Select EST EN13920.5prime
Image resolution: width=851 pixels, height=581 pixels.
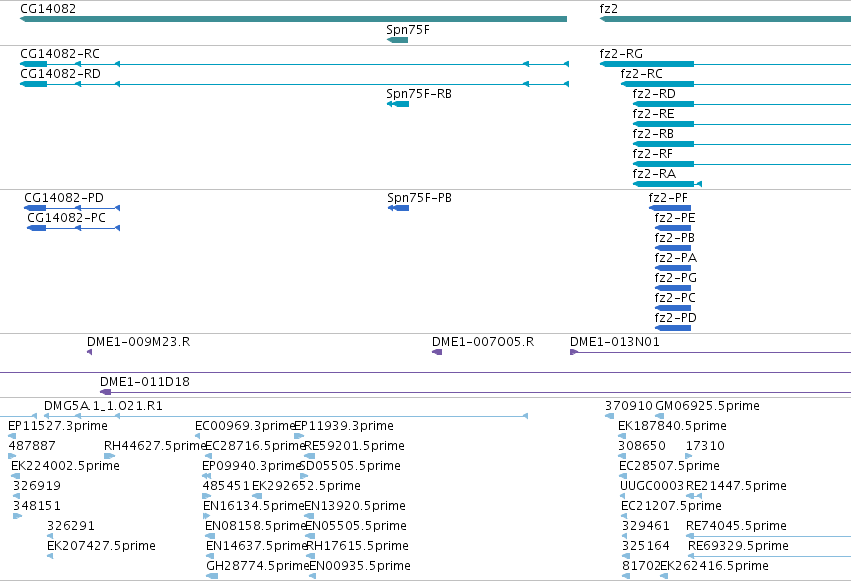309,516
